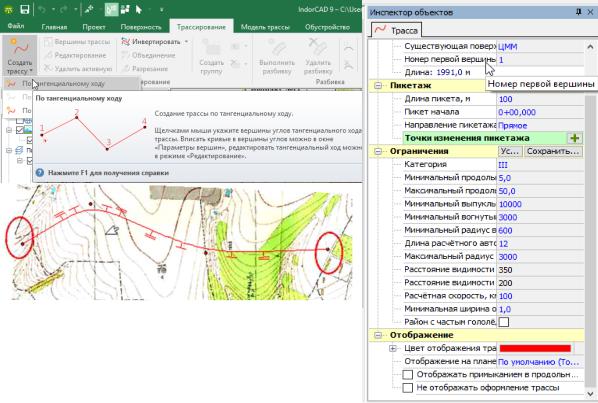
Task: Click the IndorCAD application logo icon
Action: coord(8,9)
